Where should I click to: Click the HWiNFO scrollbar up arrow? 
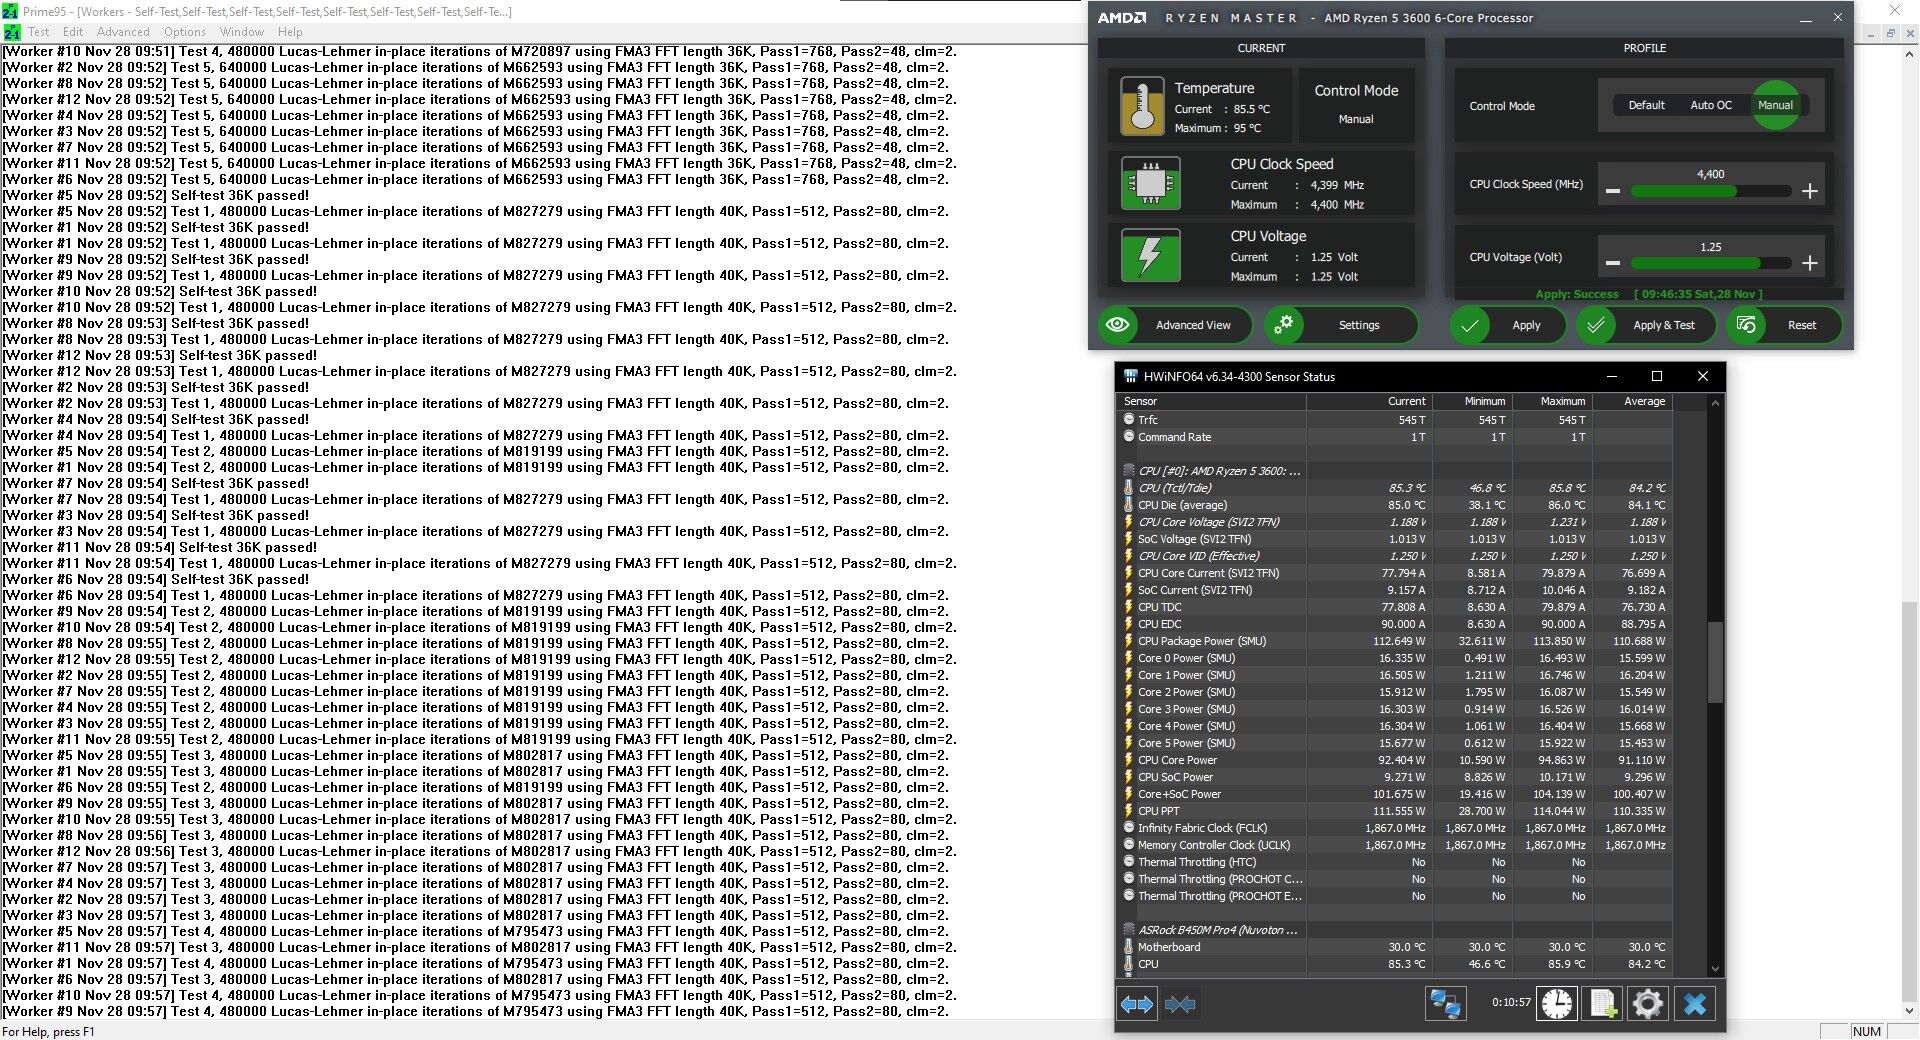tap(1715, 403)
